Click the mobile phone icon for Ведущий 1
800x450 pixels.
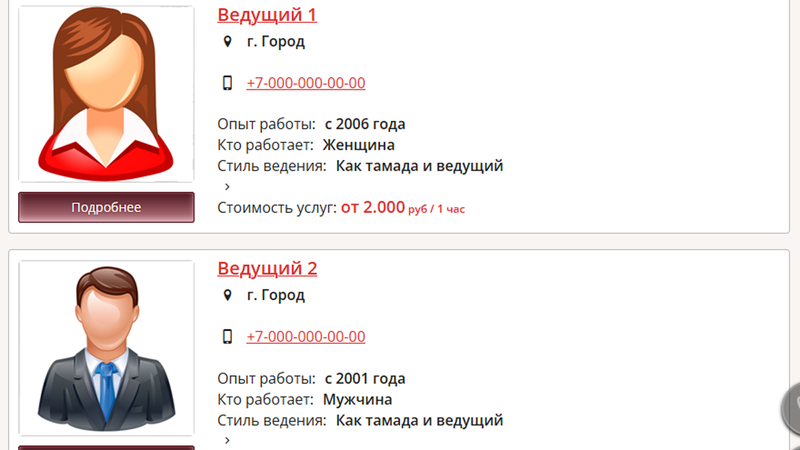point(228,83)
